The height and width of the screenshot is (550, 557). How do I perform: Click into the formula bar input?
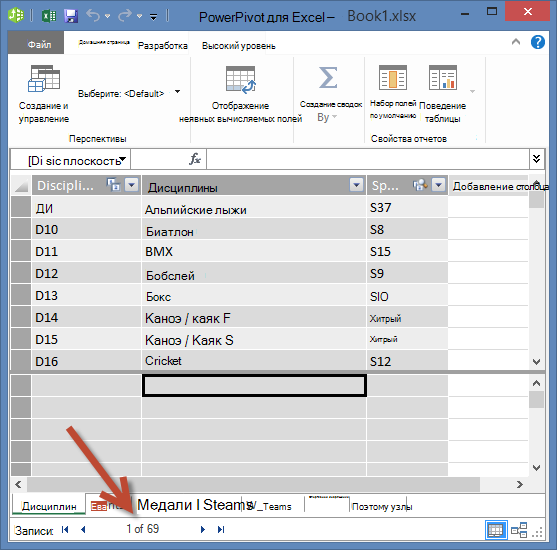coord(368,159)
